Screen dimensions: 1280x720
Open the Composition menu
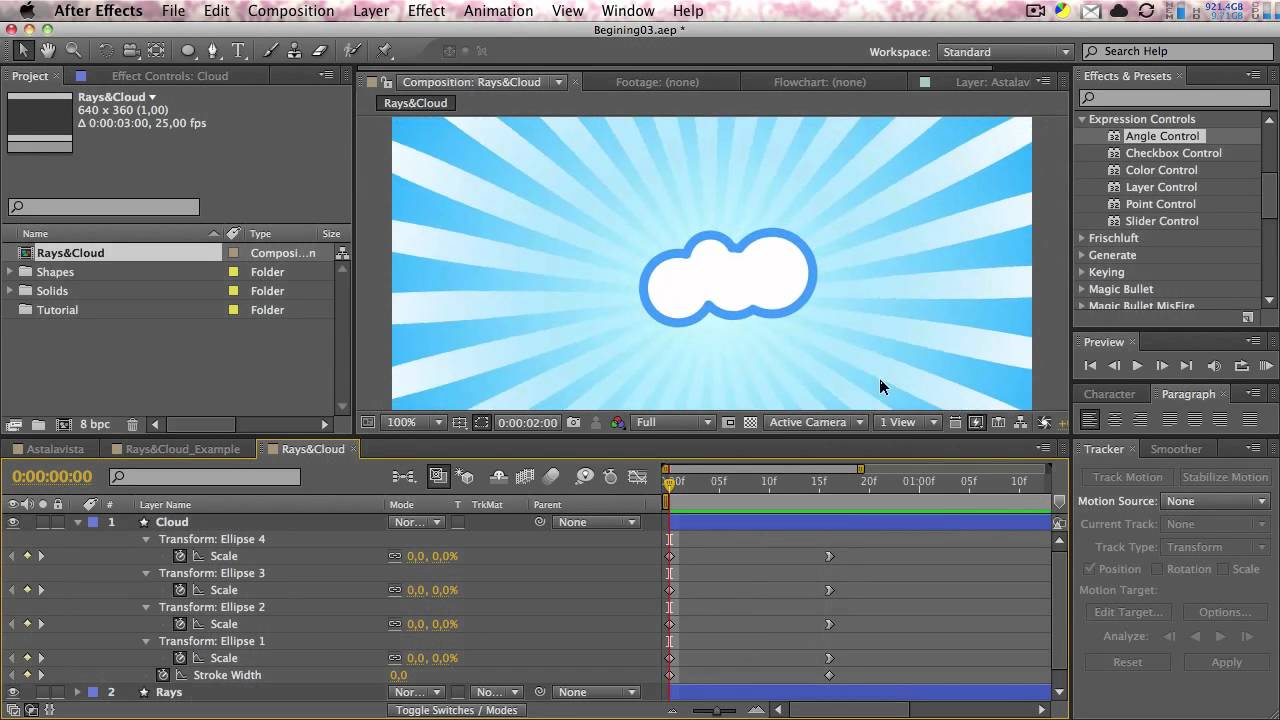[291, 11]
